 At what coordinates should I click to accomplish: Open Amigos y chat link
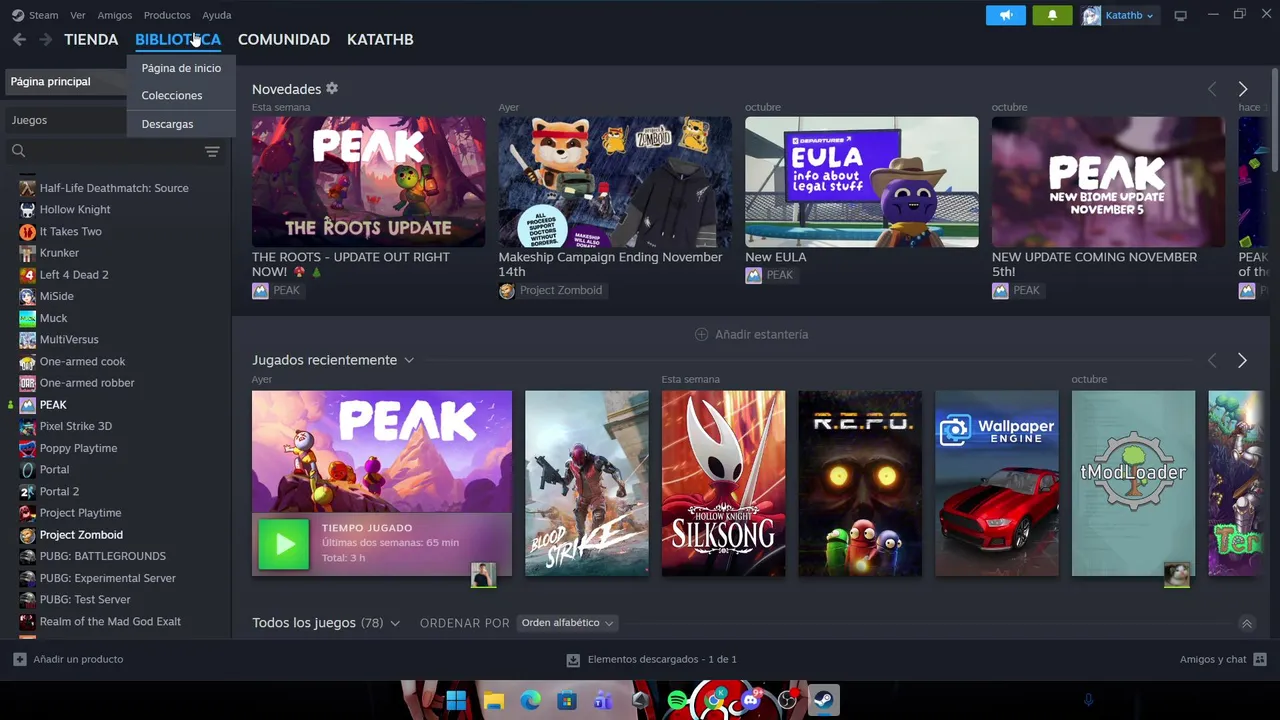click(x=1213, y=659)
